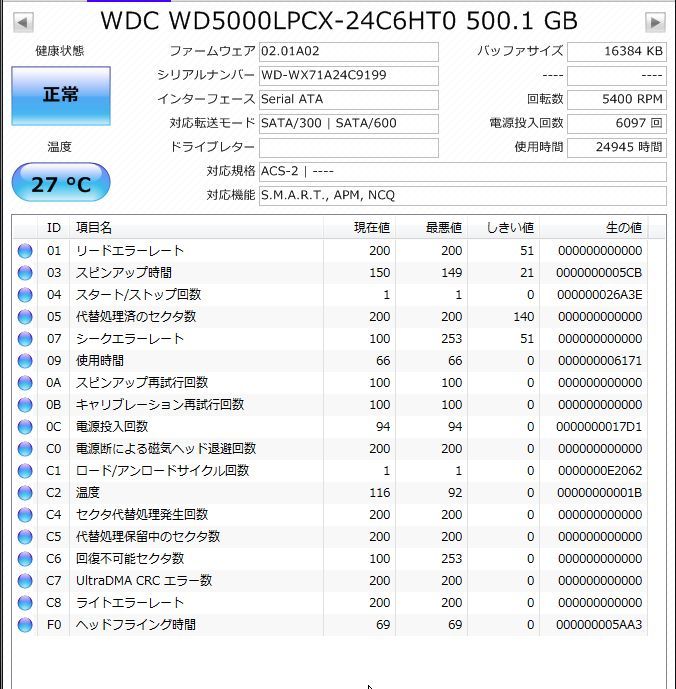Viewport: 676px width, 689px height.
Task: Select the 電源投入回数 attribute row name
Action: point(112,427)
